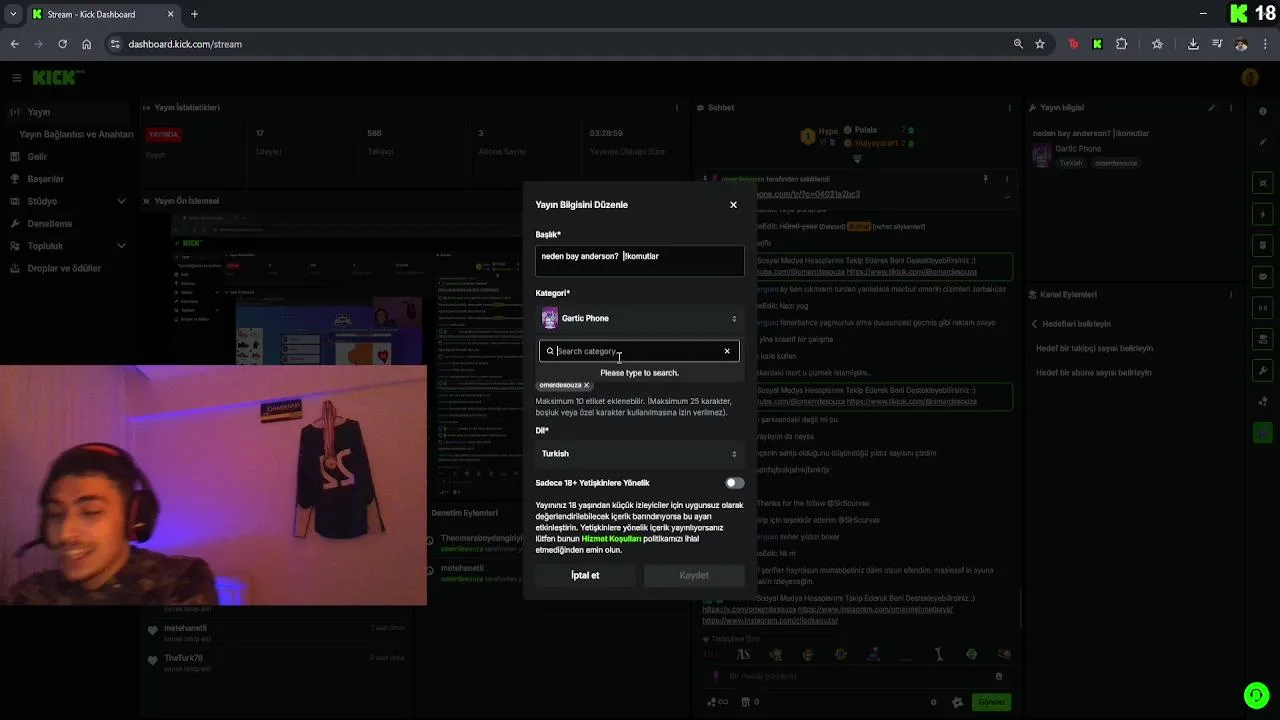Click the Bir mesaj gönderin input
This screenshot has height=720, width=1280.
coord(858,676)
